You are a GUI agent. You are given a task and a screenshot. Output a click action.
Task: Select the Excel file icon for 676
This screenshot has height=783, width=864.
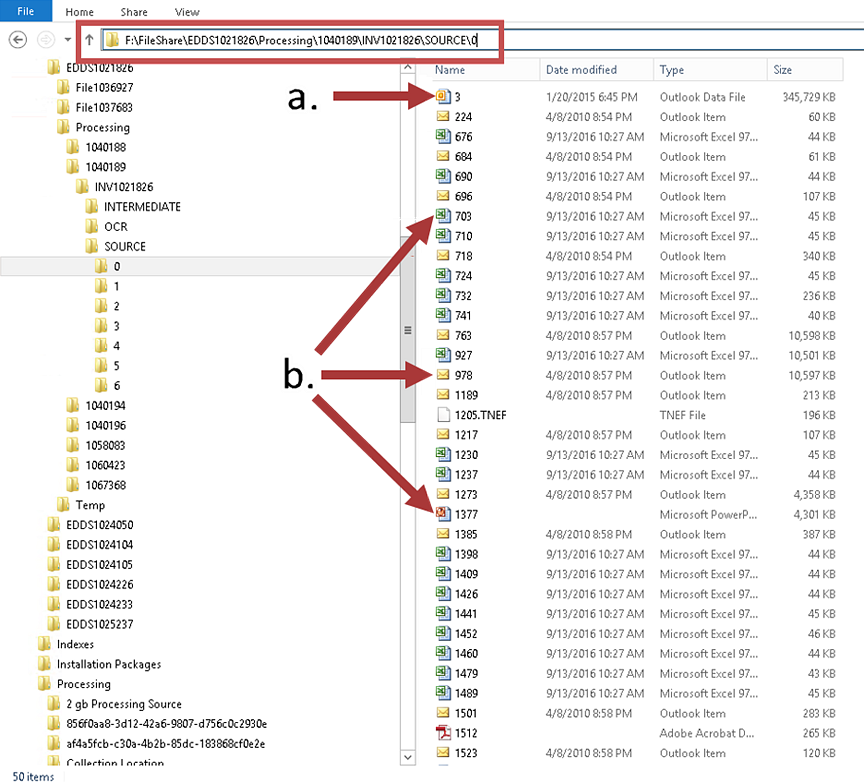coord(443,137)
